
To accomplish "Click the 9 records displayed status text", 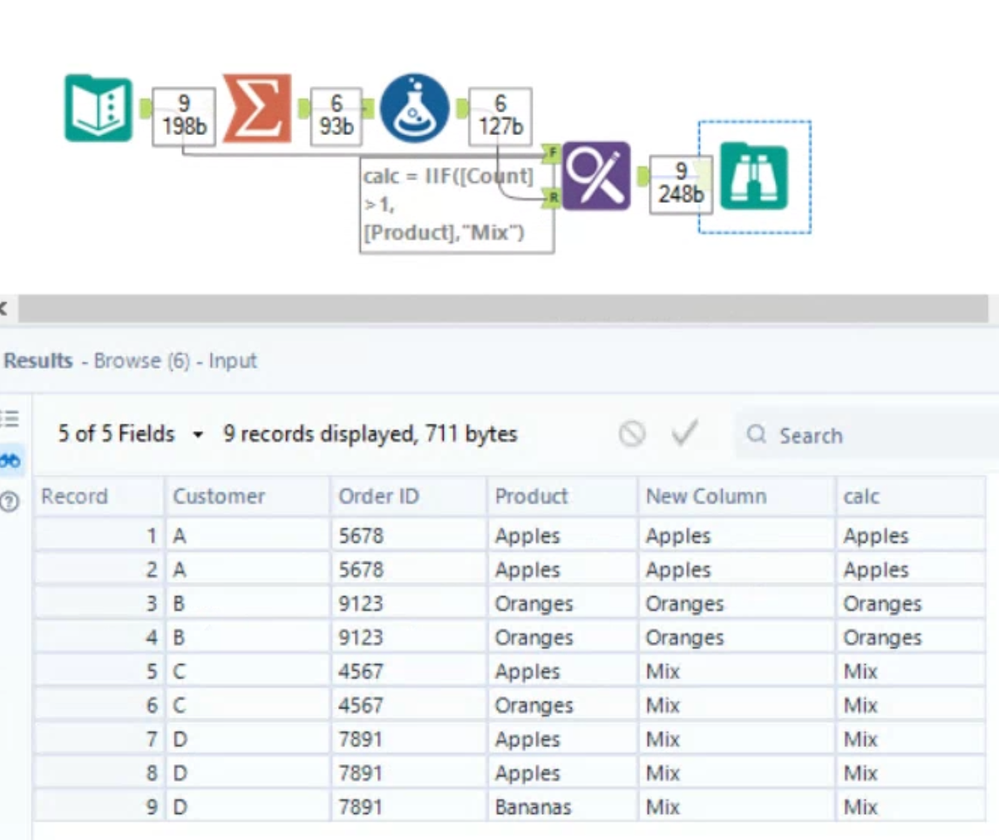I will 370,434.
